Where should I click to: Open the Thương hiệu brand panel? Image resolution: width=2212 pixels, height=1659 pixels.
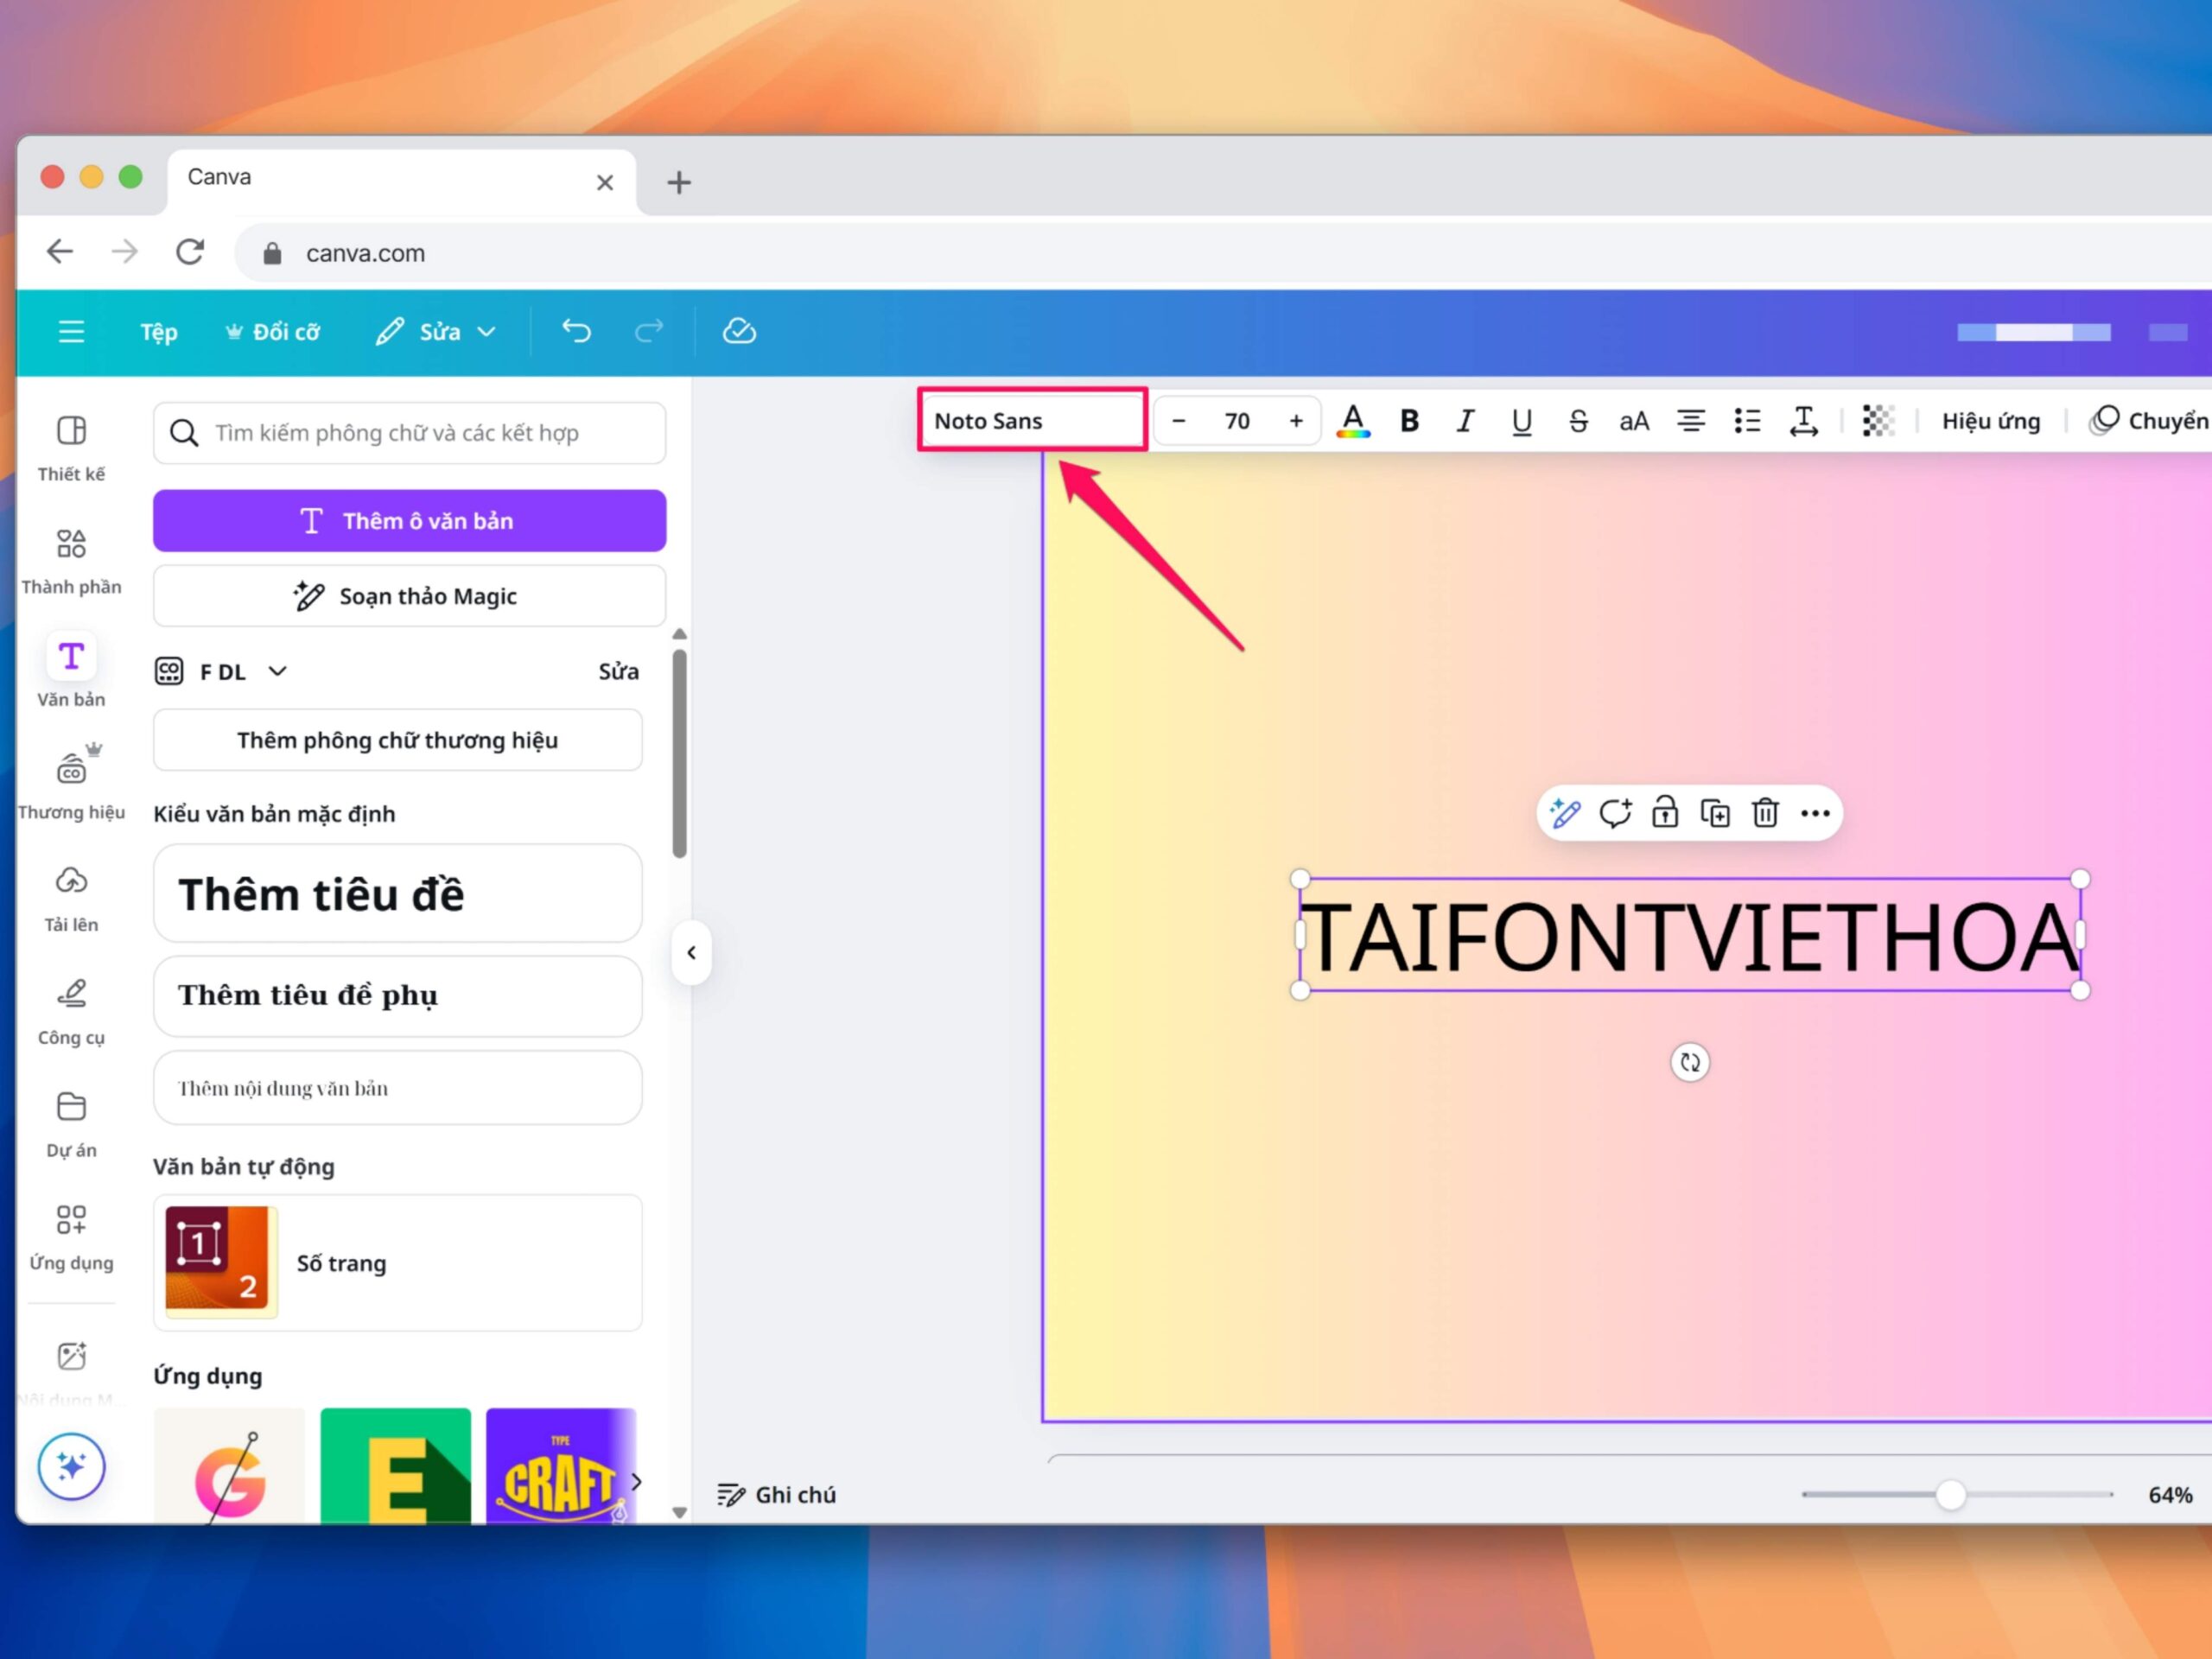pos(71,783)
